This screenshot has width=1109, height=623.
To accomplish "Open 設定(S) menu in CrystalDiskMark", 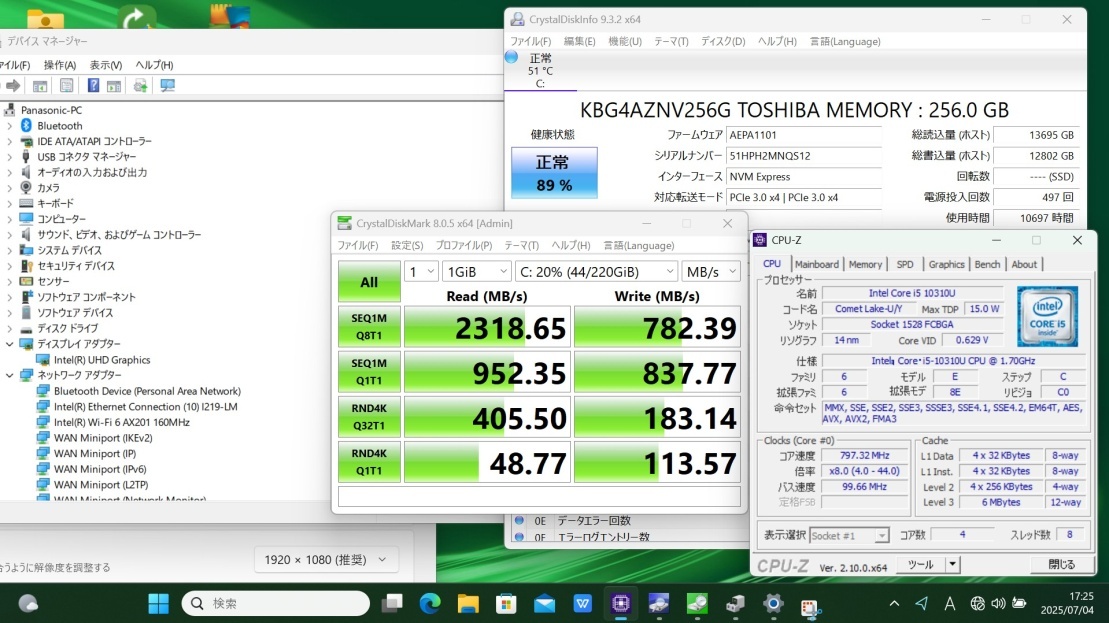I will coord(407,245).
